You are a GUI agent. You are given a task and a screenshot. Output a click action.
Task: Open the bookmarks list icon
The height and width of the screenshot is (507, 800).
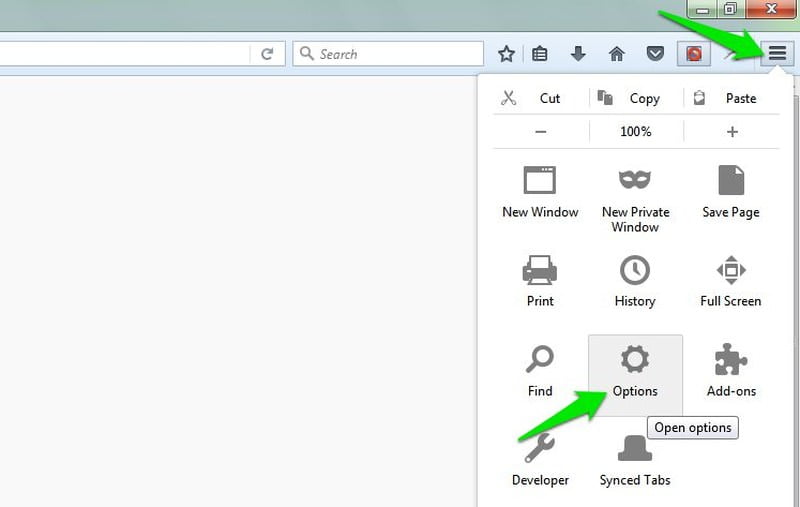(540, 54)
